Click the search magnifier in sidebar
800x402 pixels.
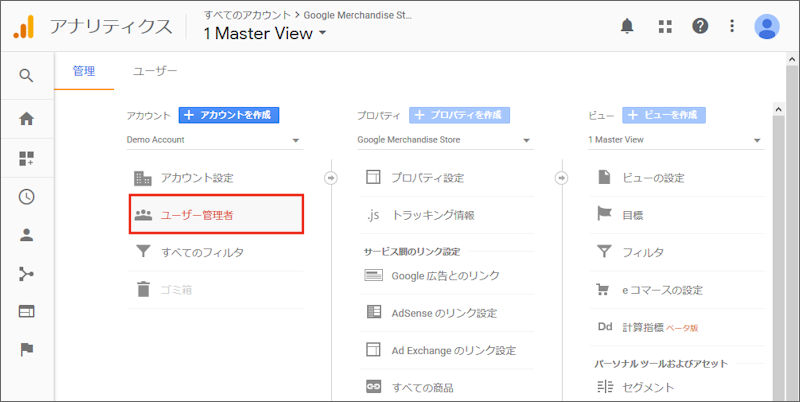click(x=26, y=76)
